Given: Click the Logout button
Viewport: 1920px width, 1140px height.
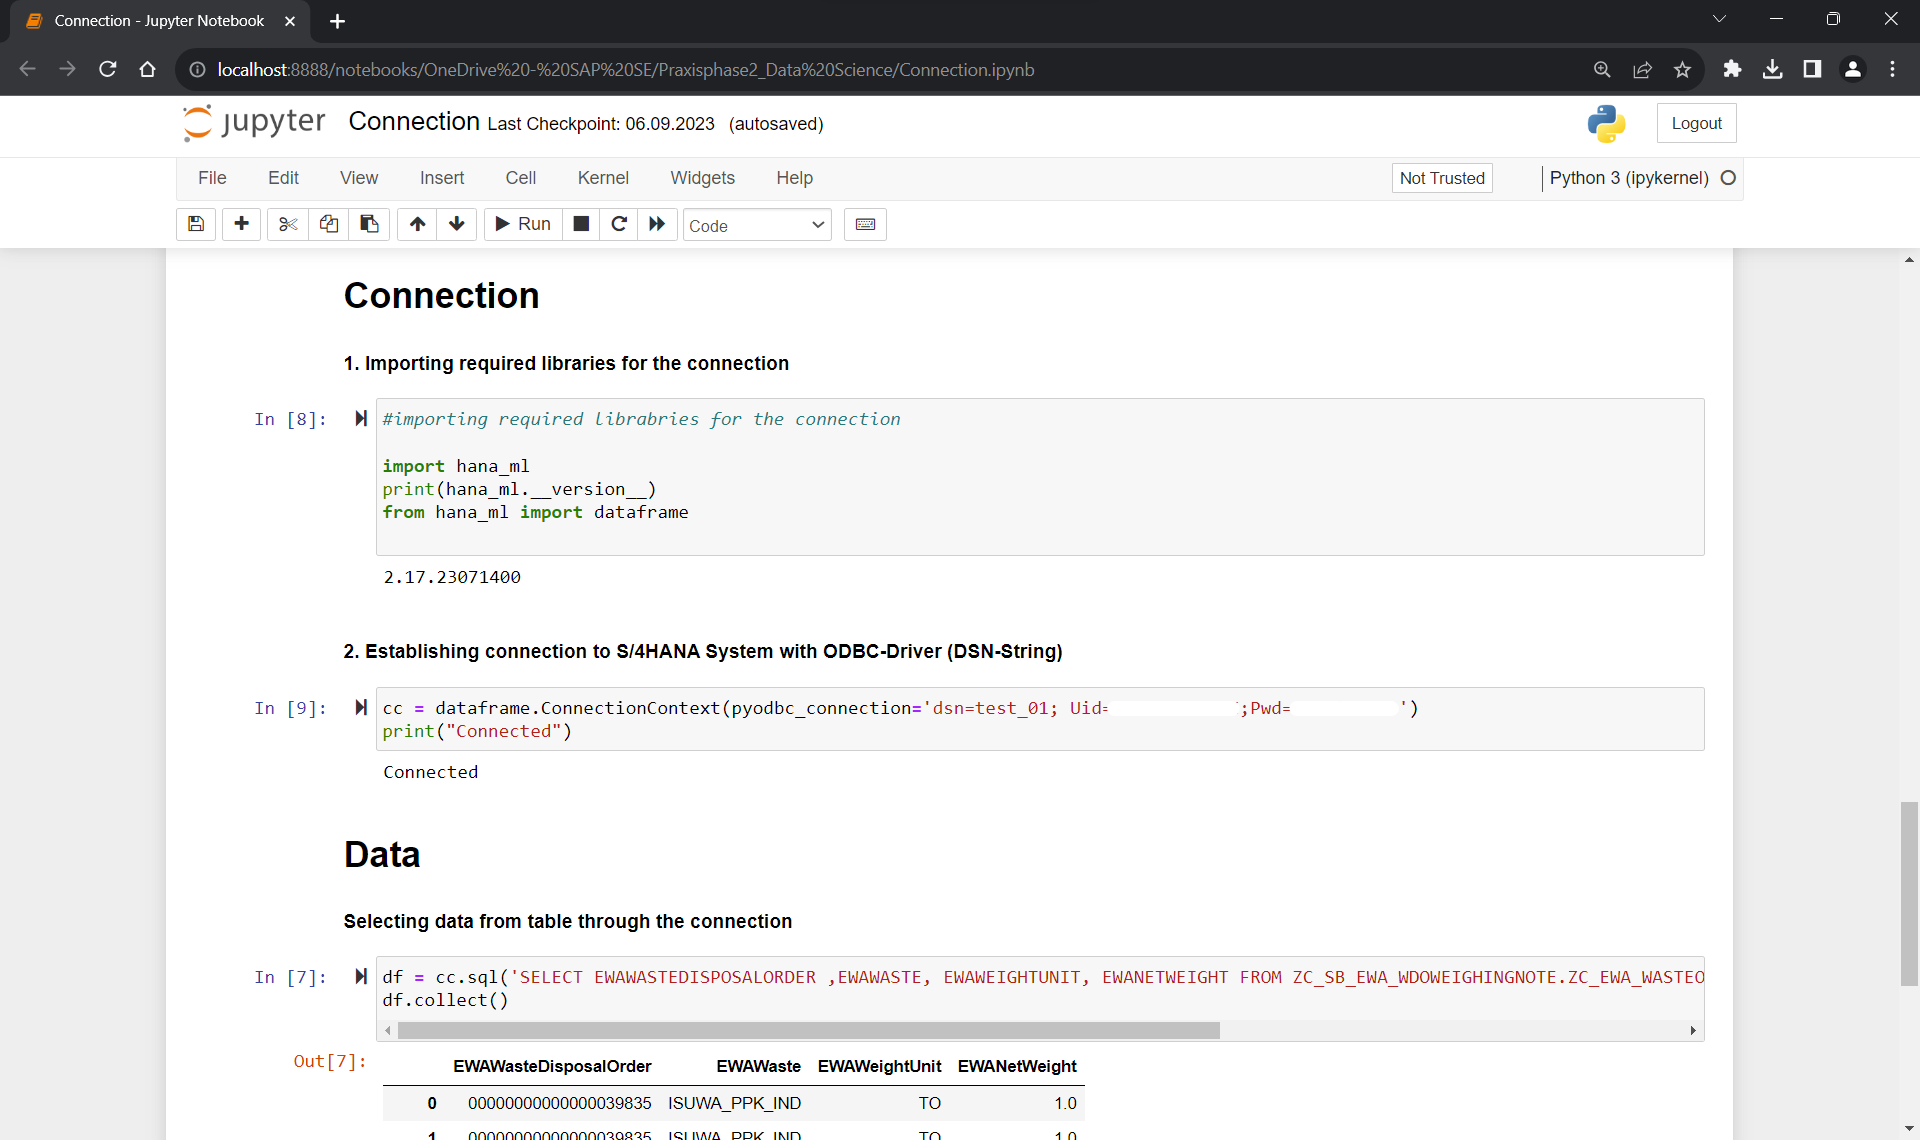Looking at the screenshot, I should [1696, 123].
